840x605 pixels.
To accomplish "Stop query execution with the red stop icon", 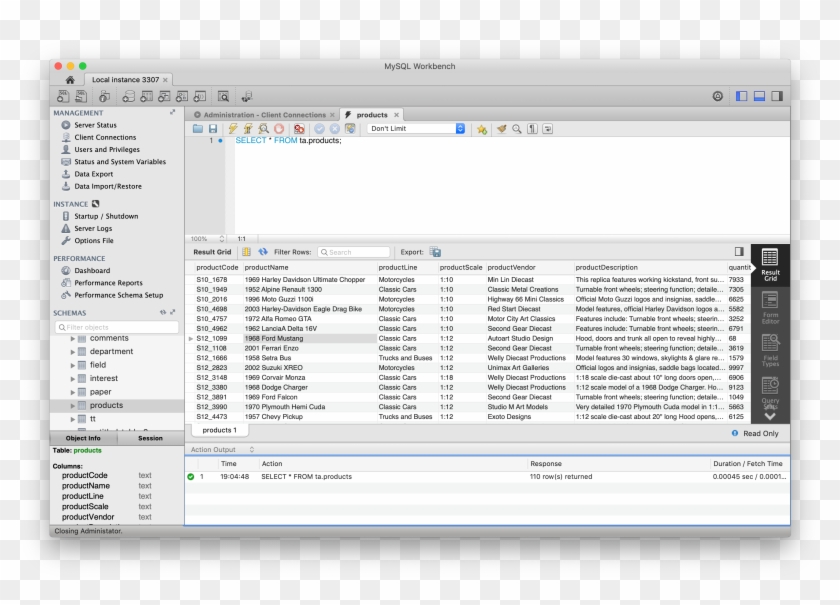I will (x=277, y=129).
